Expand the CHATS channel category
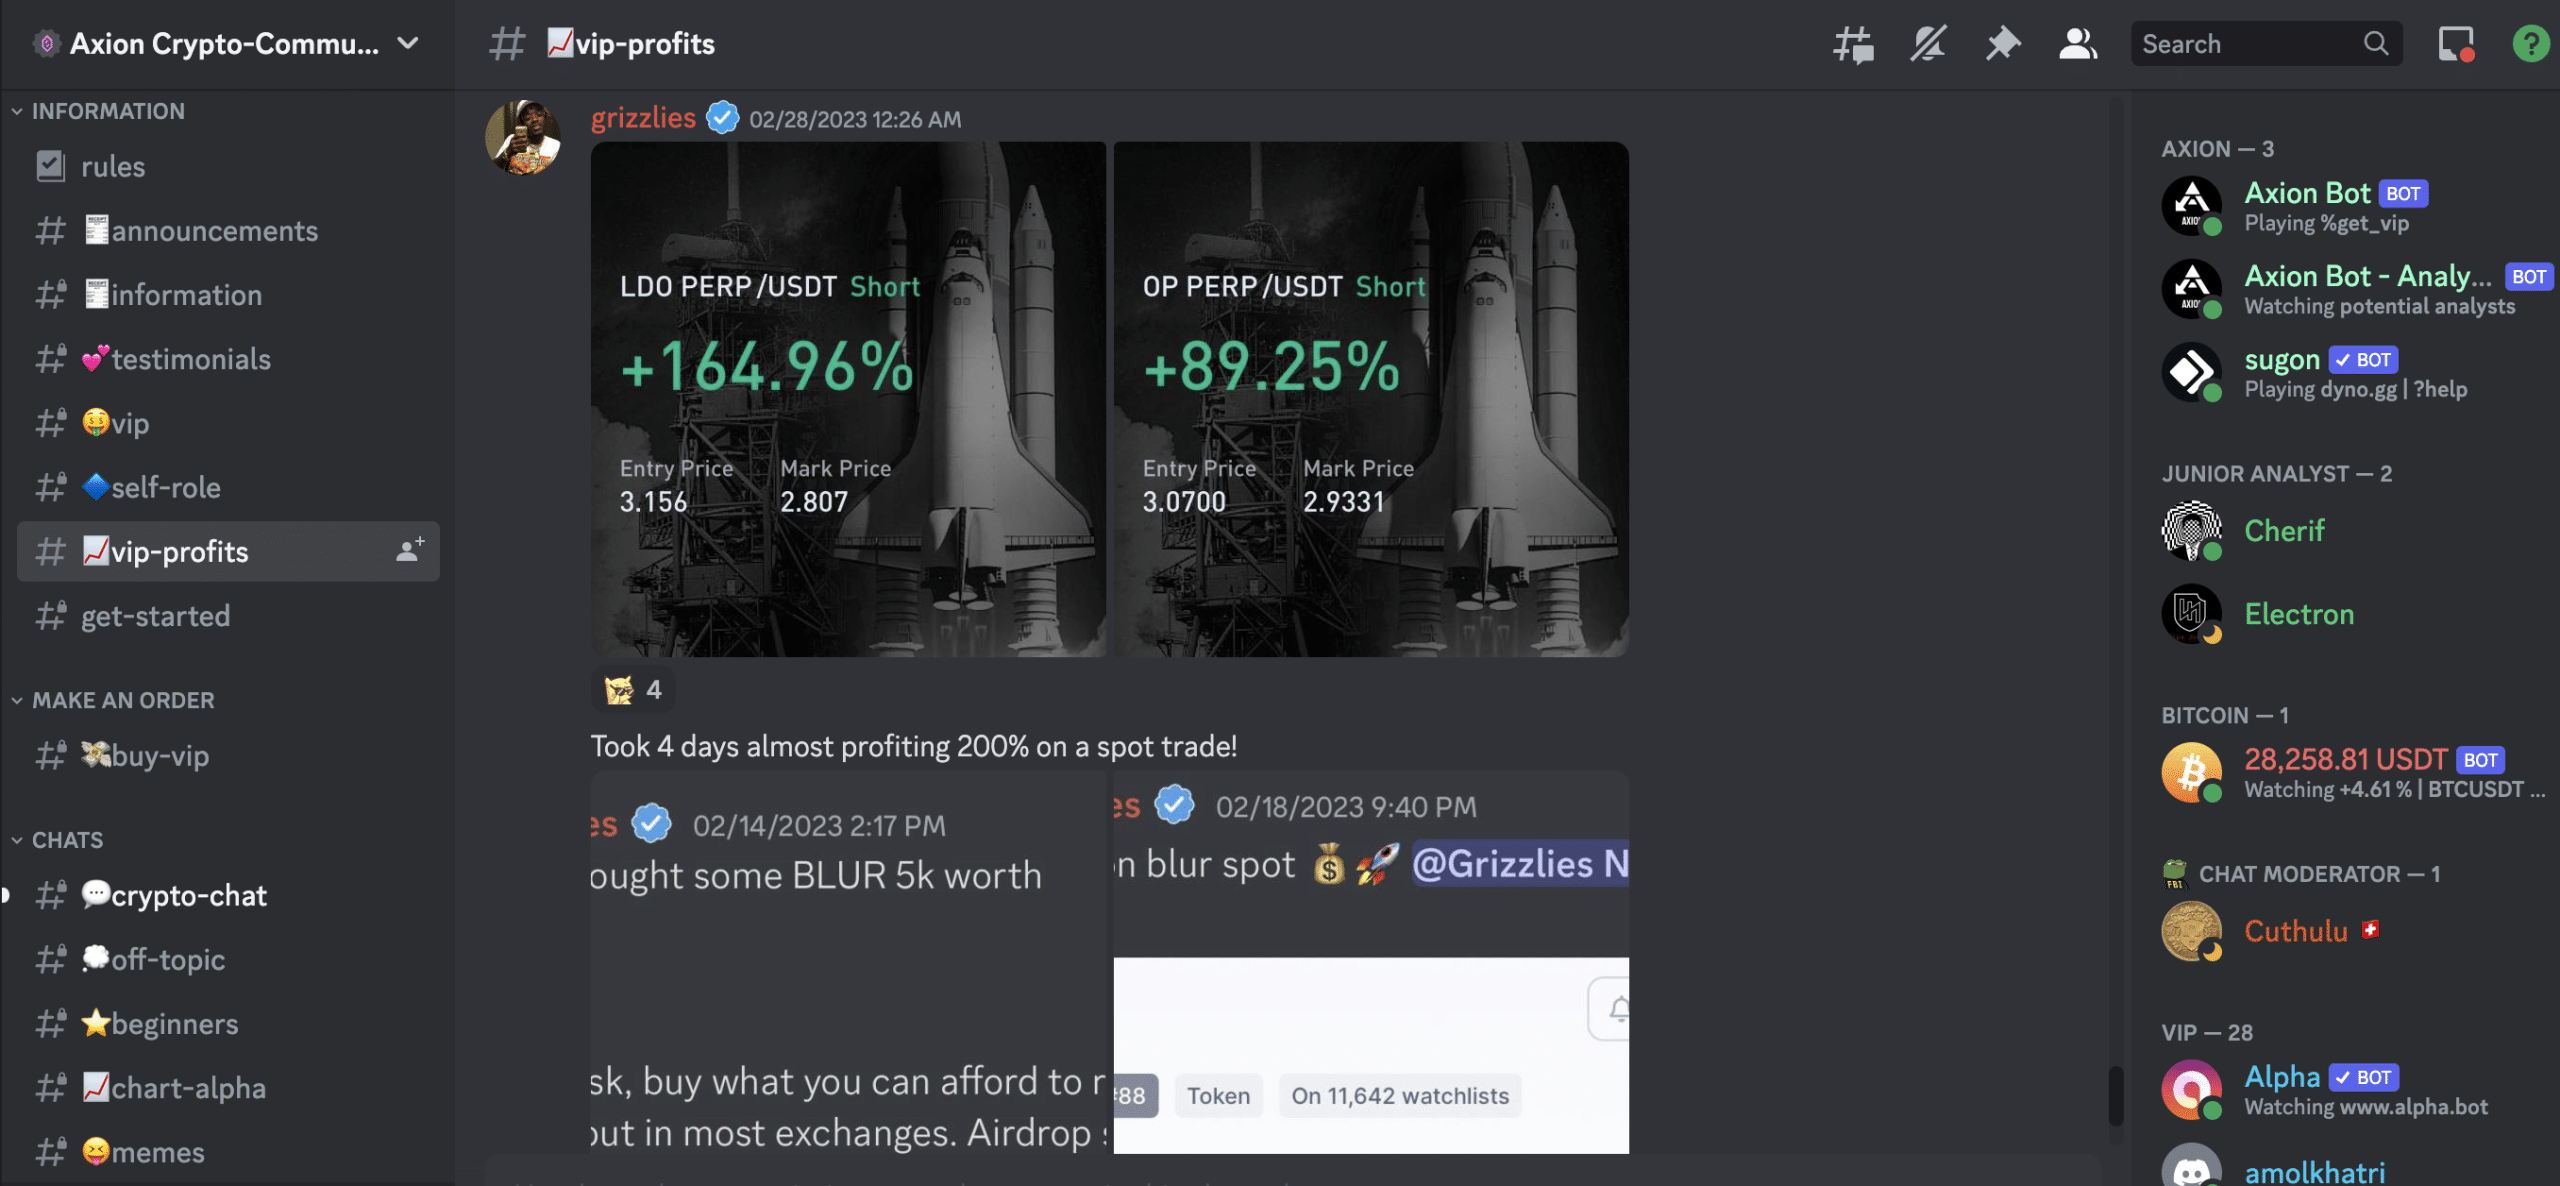2560x1186 pixels. (x=67, y=841)
